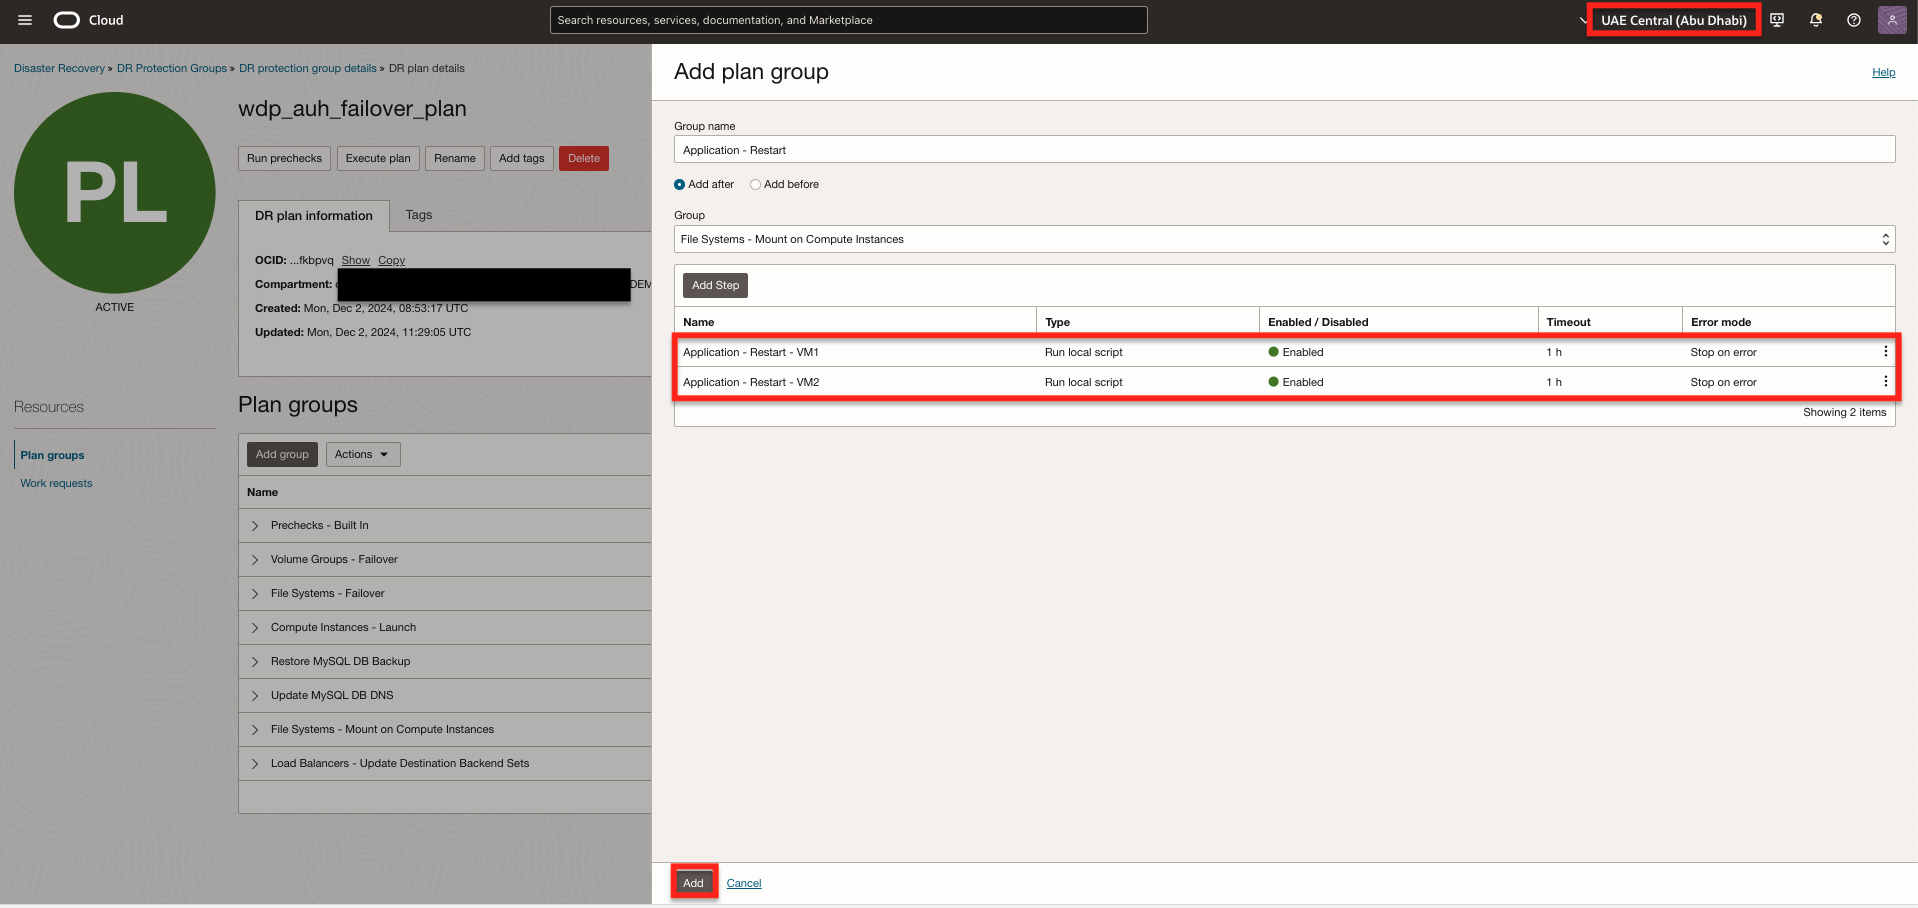Click the Timeout column header
Screen dimensions: 1918x908
1568,322
